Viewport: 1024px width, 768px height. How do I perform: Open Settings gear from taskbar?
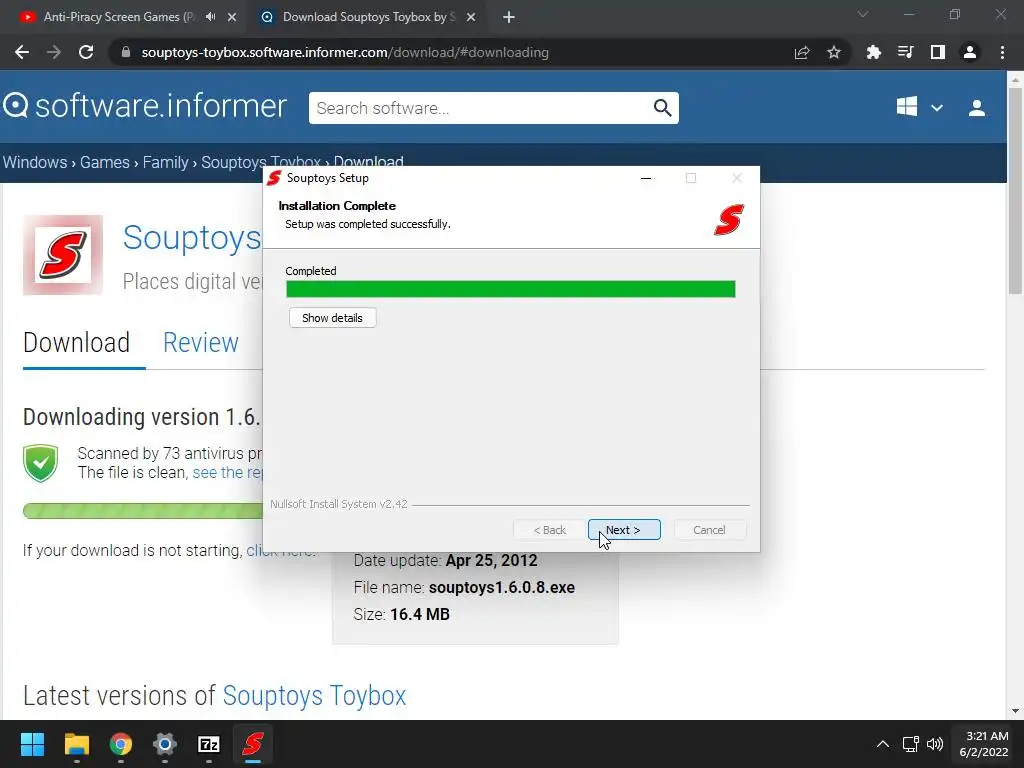pyautogui.click(x=165, y=744)
